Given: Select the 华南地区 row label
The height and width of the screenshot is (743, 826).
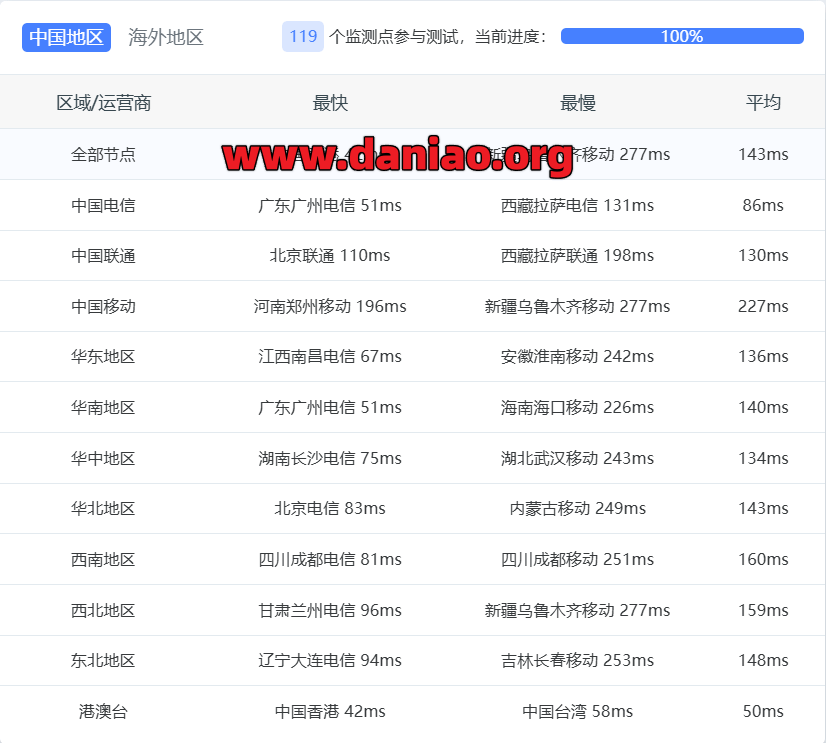Looking at the screenshot, I should point(103,407).
